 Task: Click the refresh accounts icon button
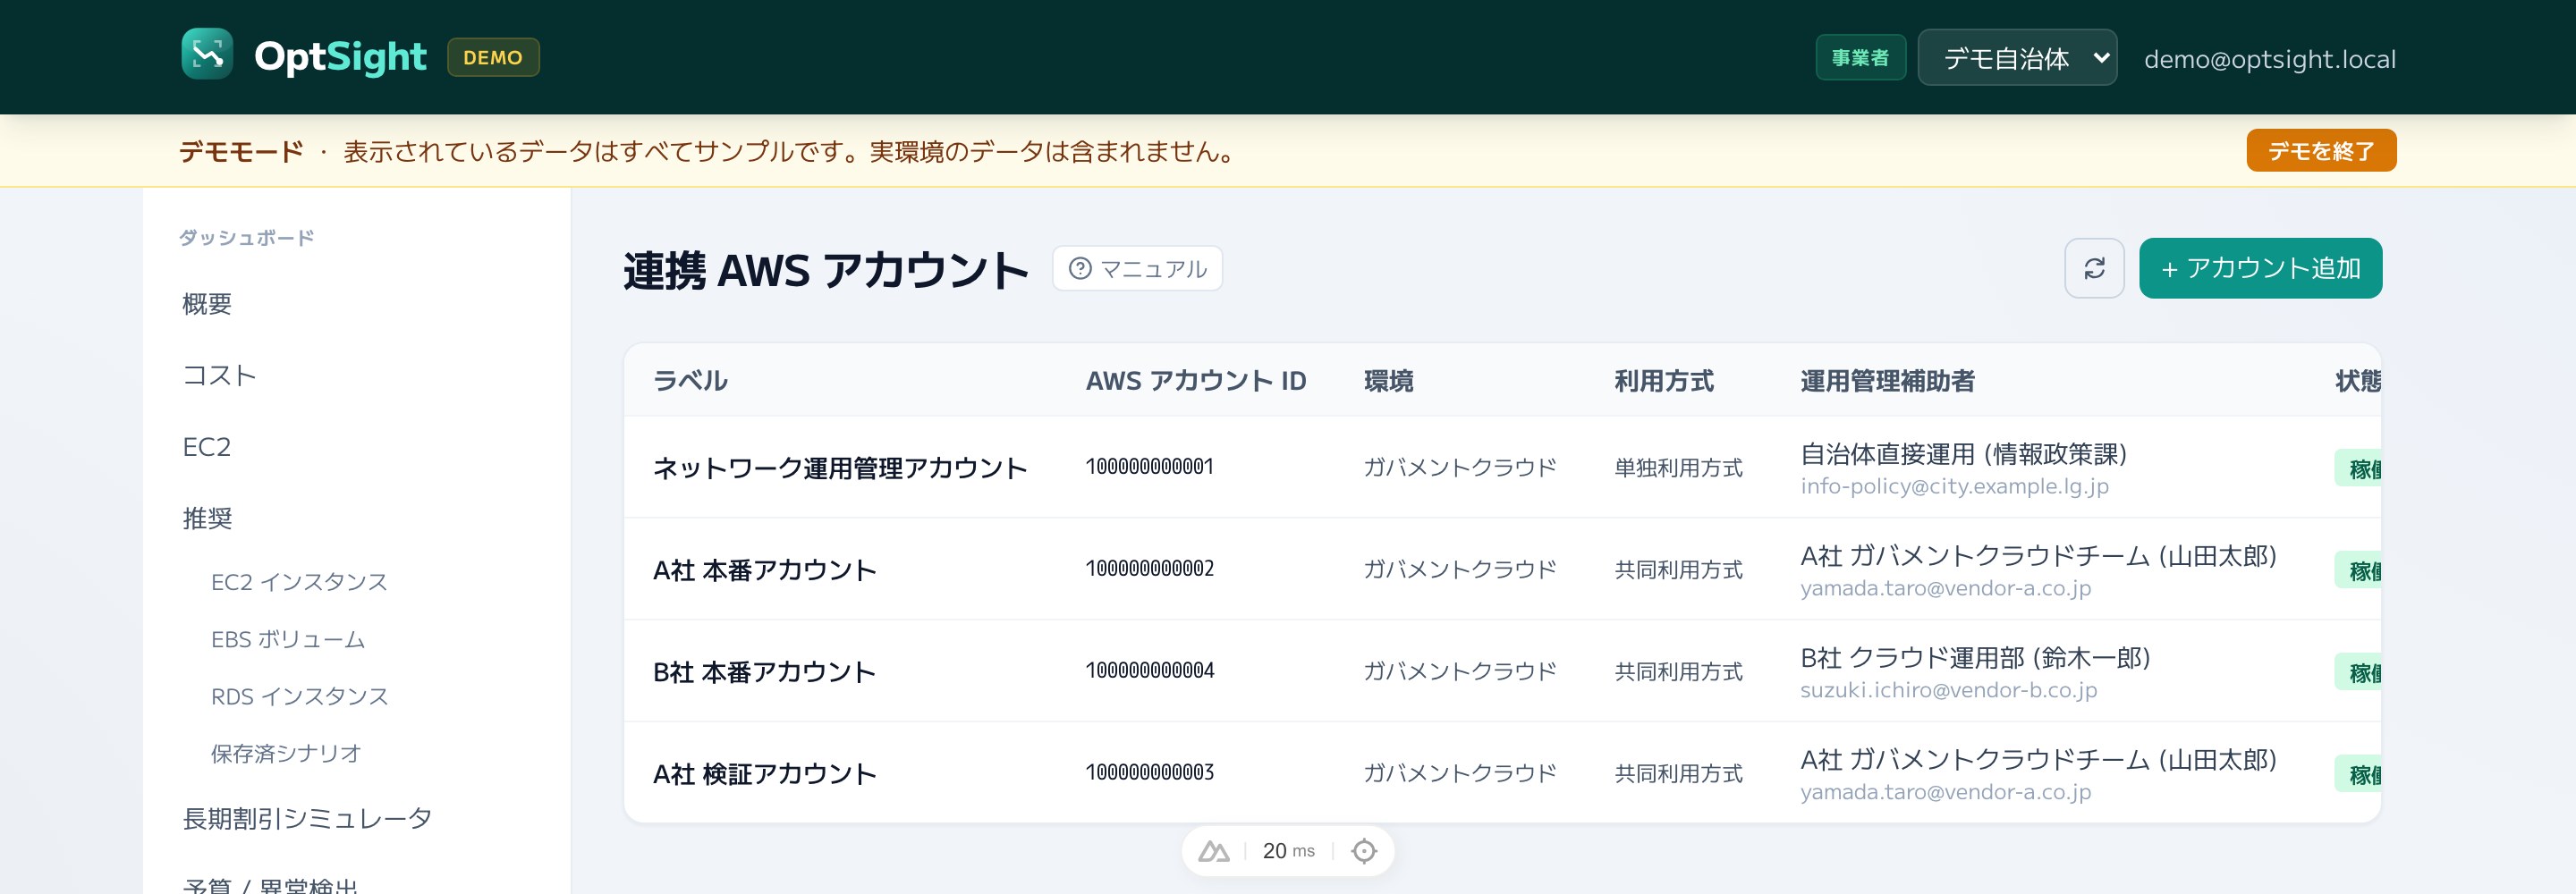pos(2094,268)
